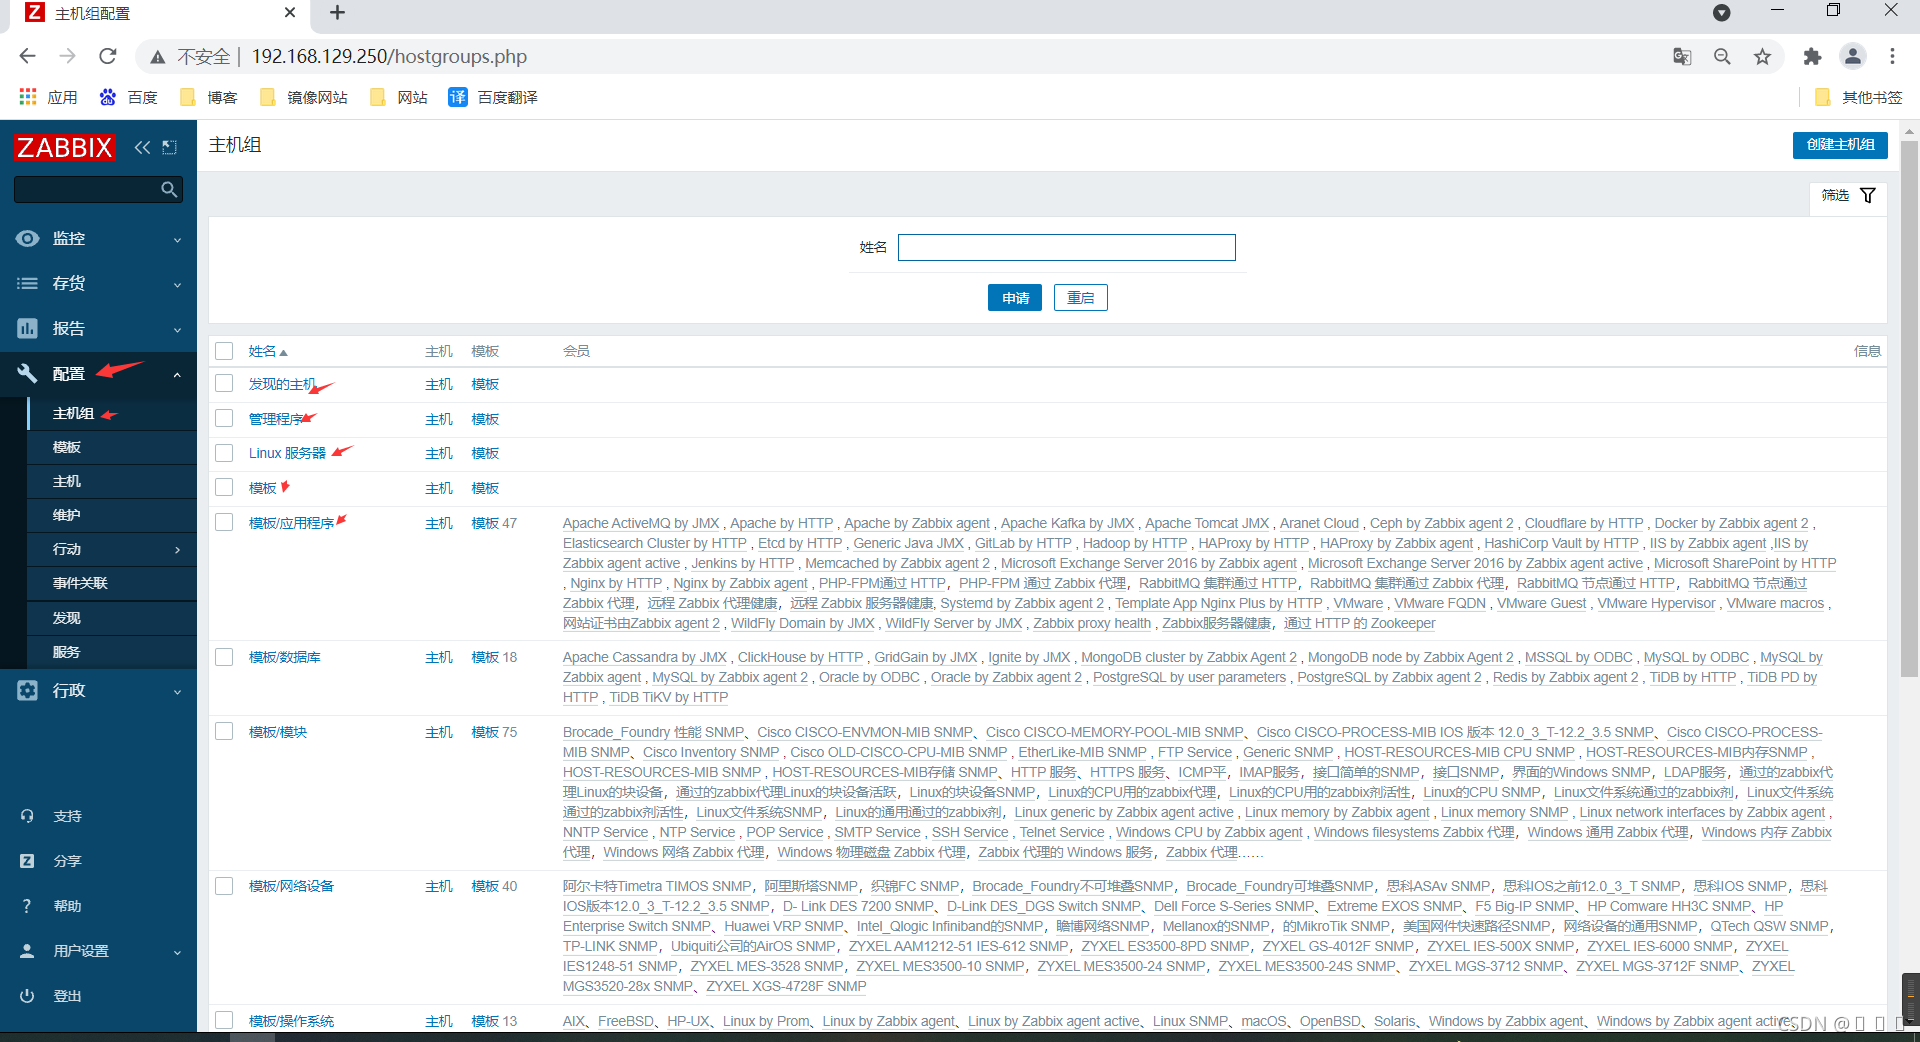Click the sidebar search input field
This screenshot has width=1920, height=1042.
point(88,189)
